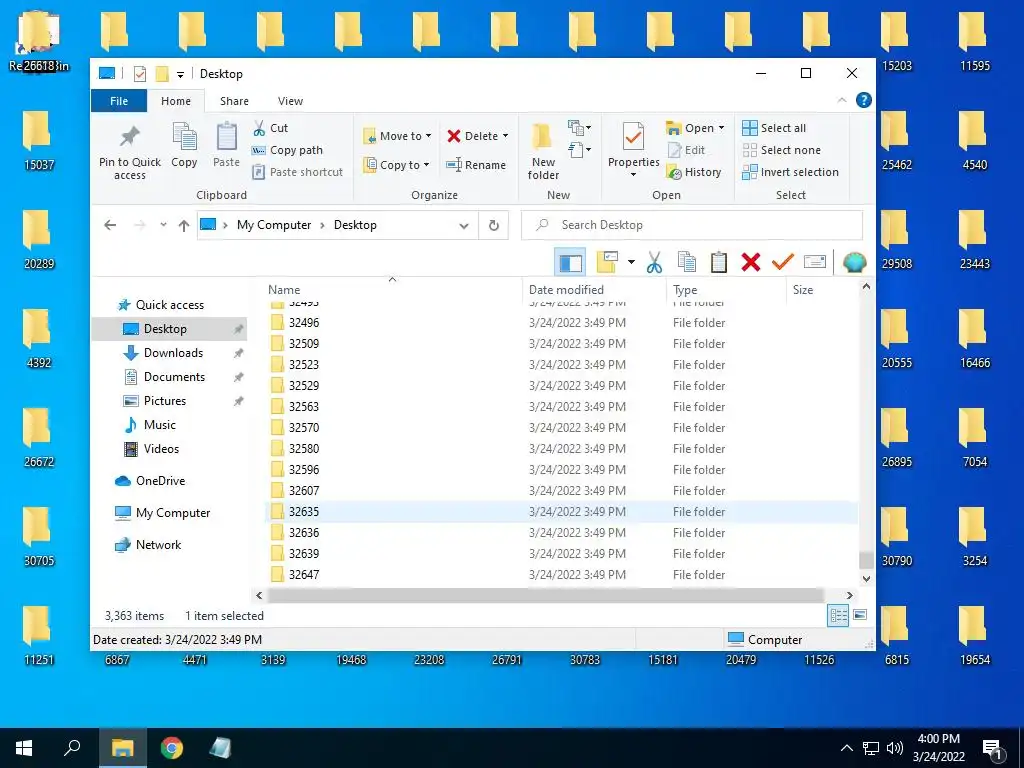Click quick access properties checkmark icon in title bar
Viewport: 1024px width, 768px height.
click(x=140, y=74)
